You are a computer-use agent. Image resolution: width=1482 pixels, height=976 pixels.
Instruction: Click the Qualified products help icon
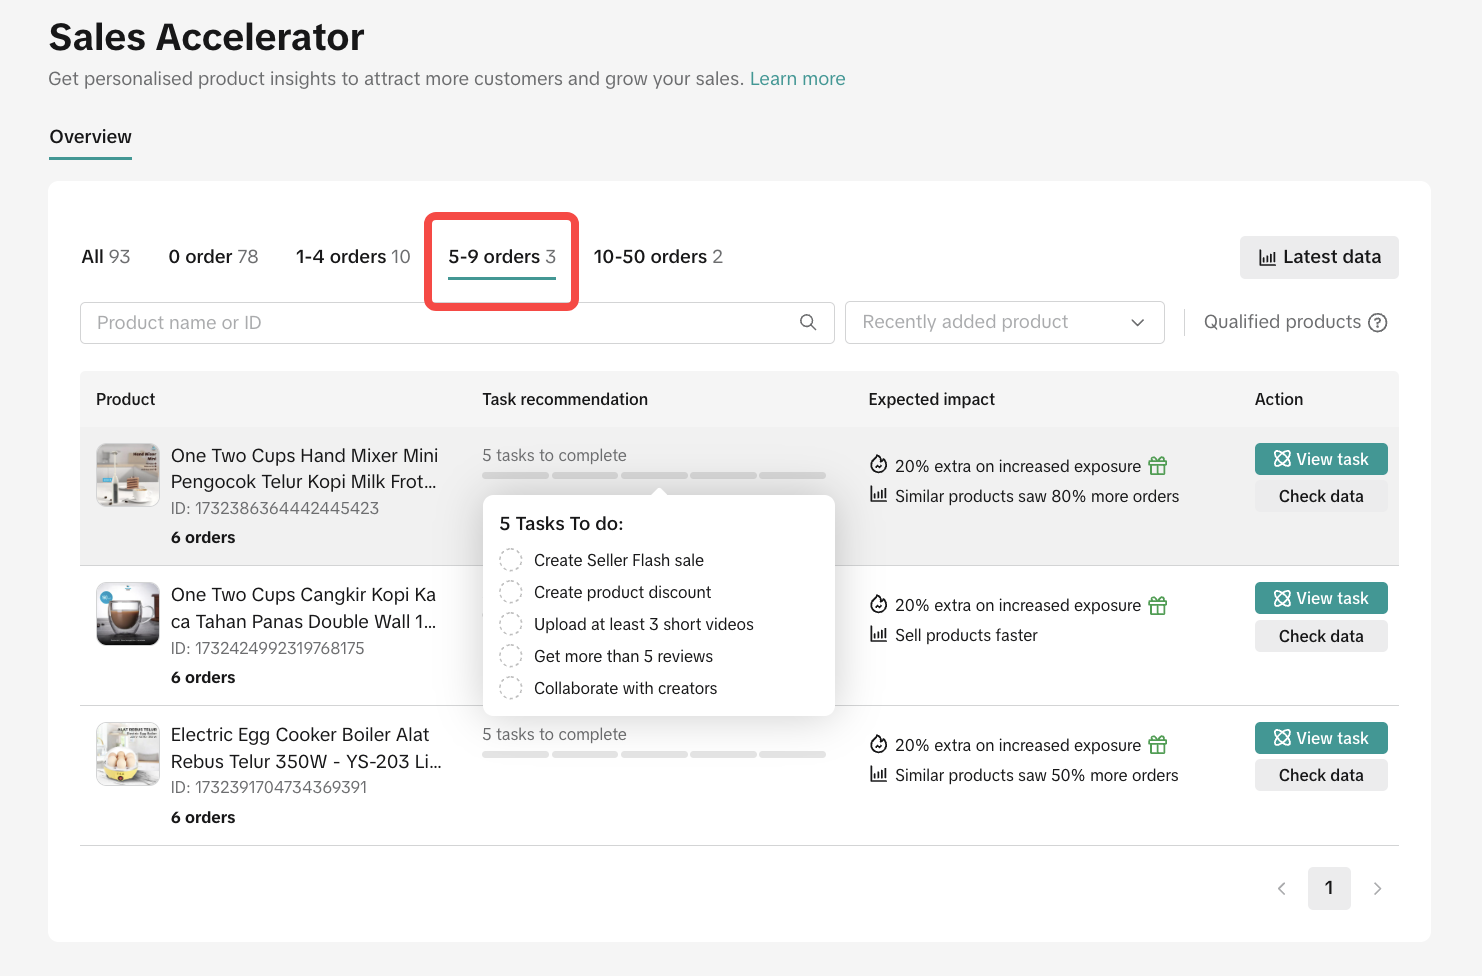[1377, 323]
